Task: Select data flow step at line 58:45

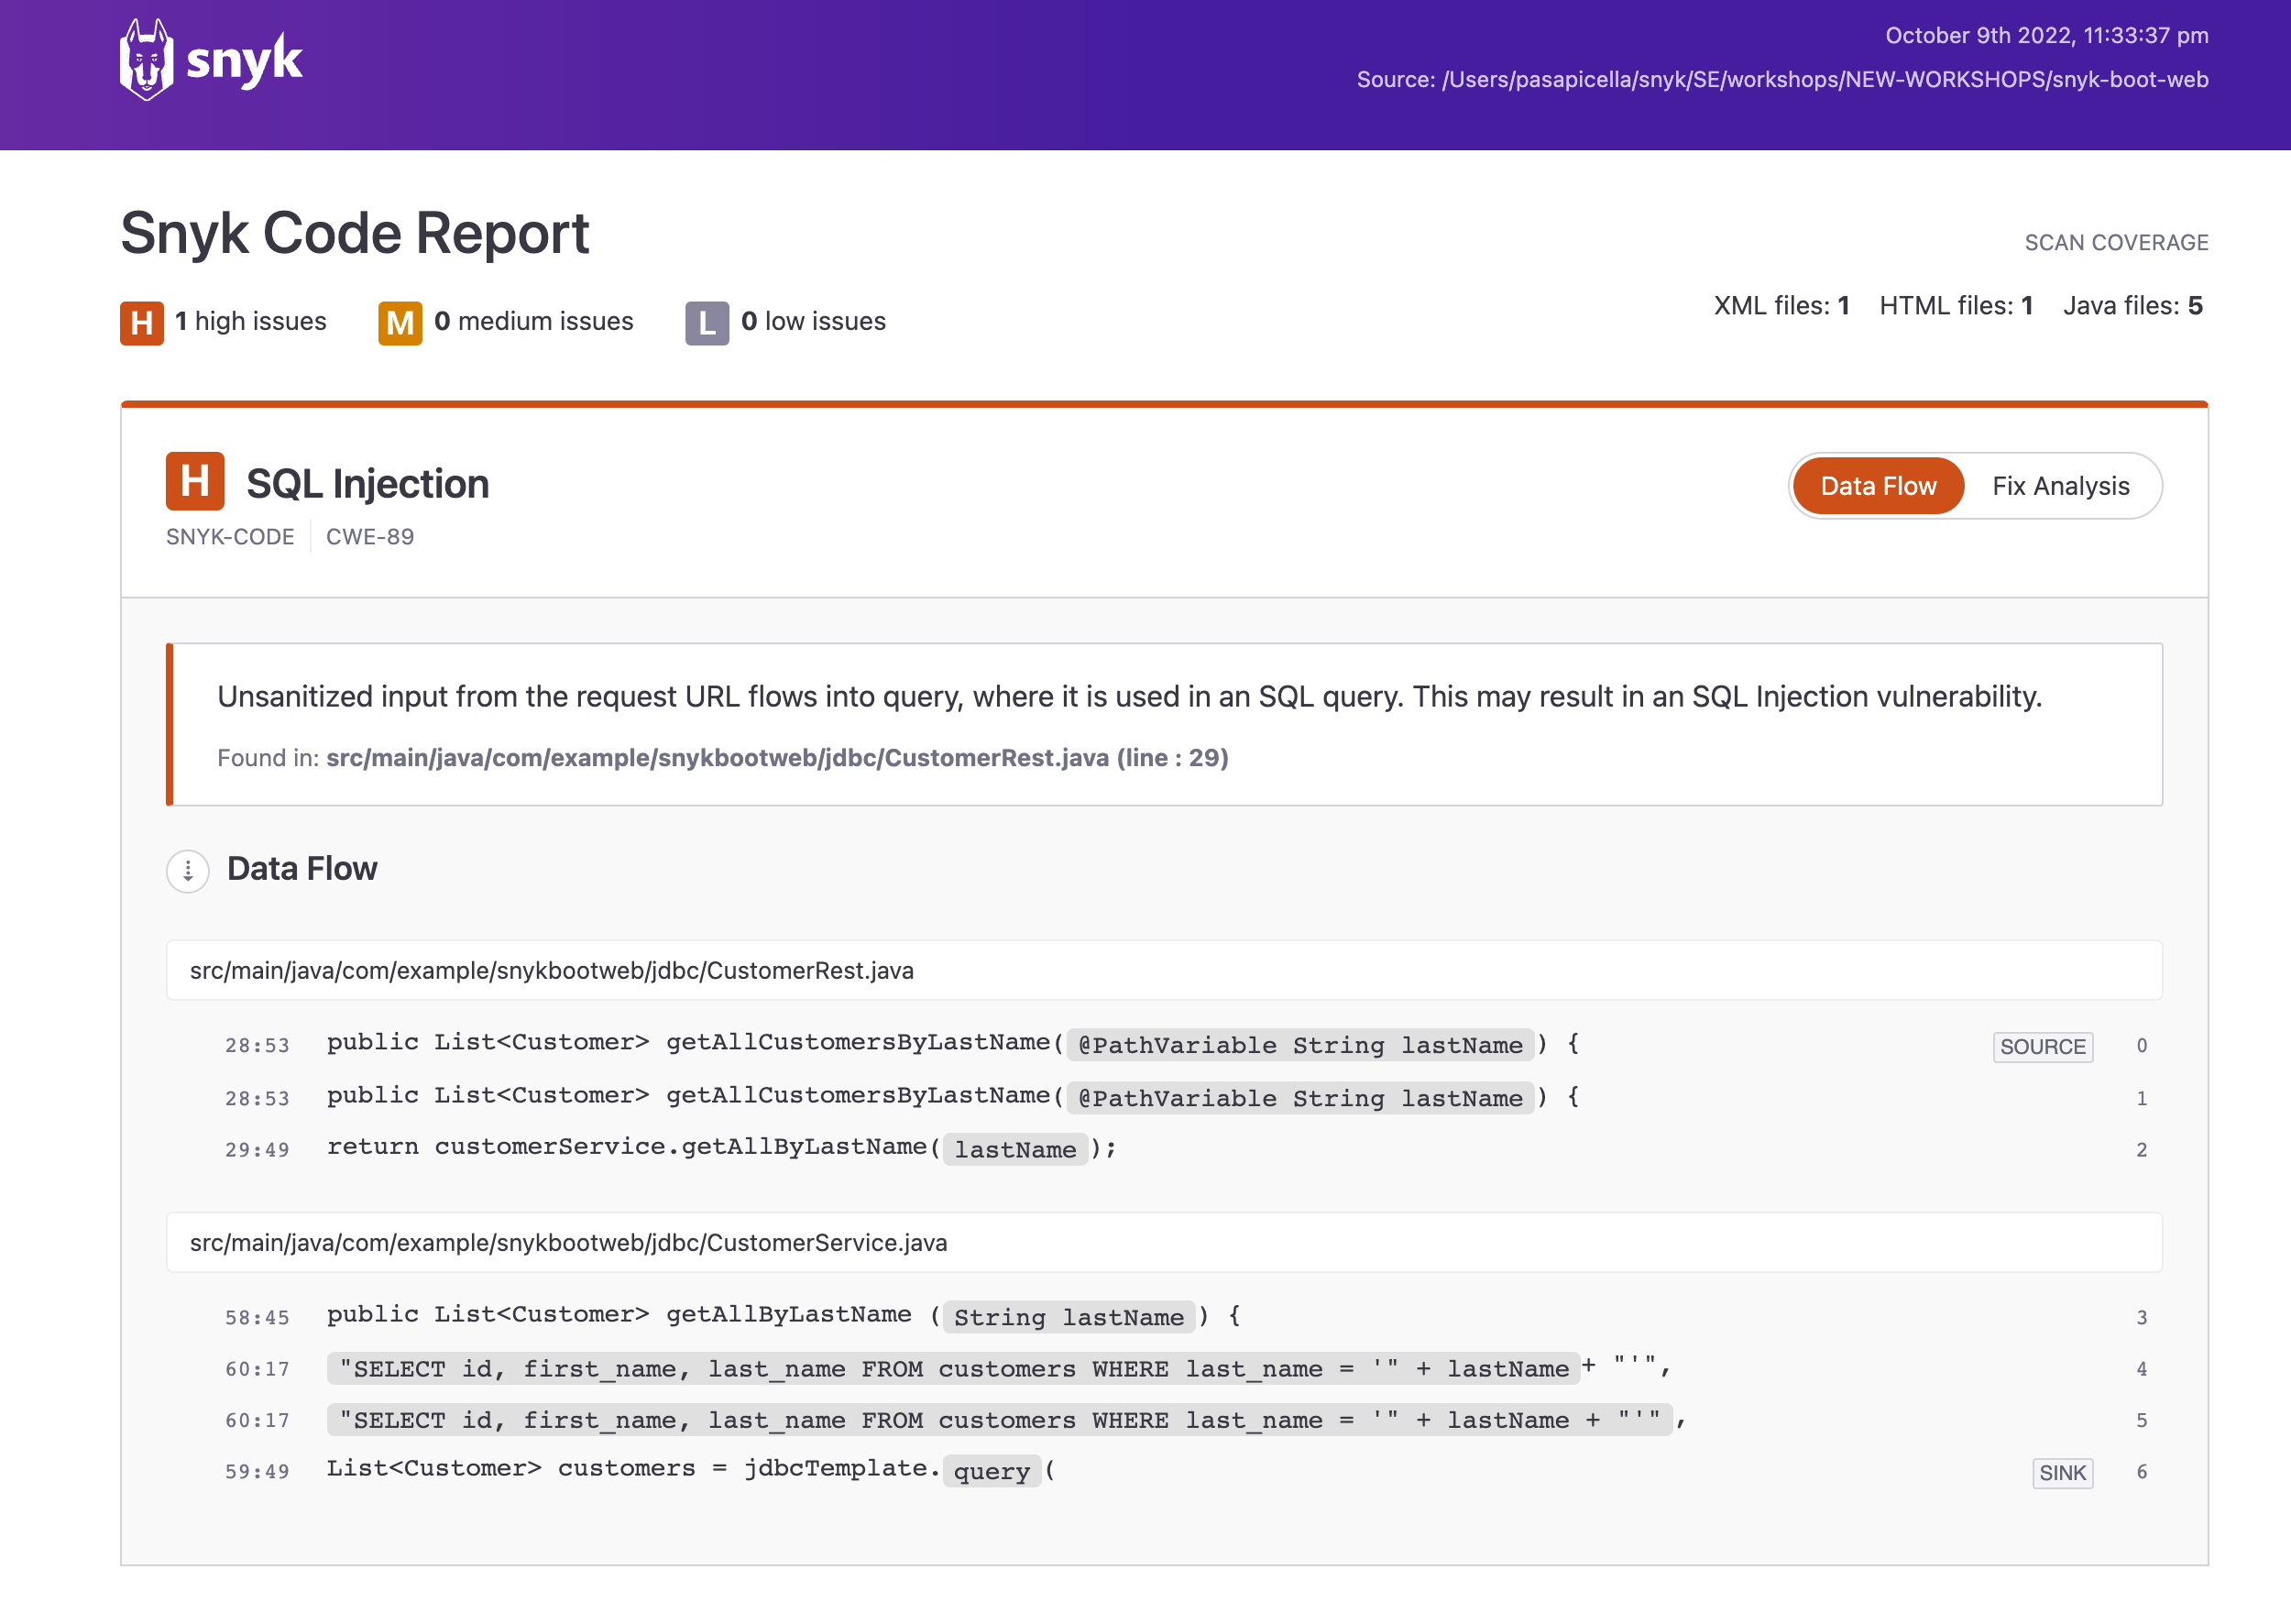Action: pyautogui.click(x=257, y=1317)
